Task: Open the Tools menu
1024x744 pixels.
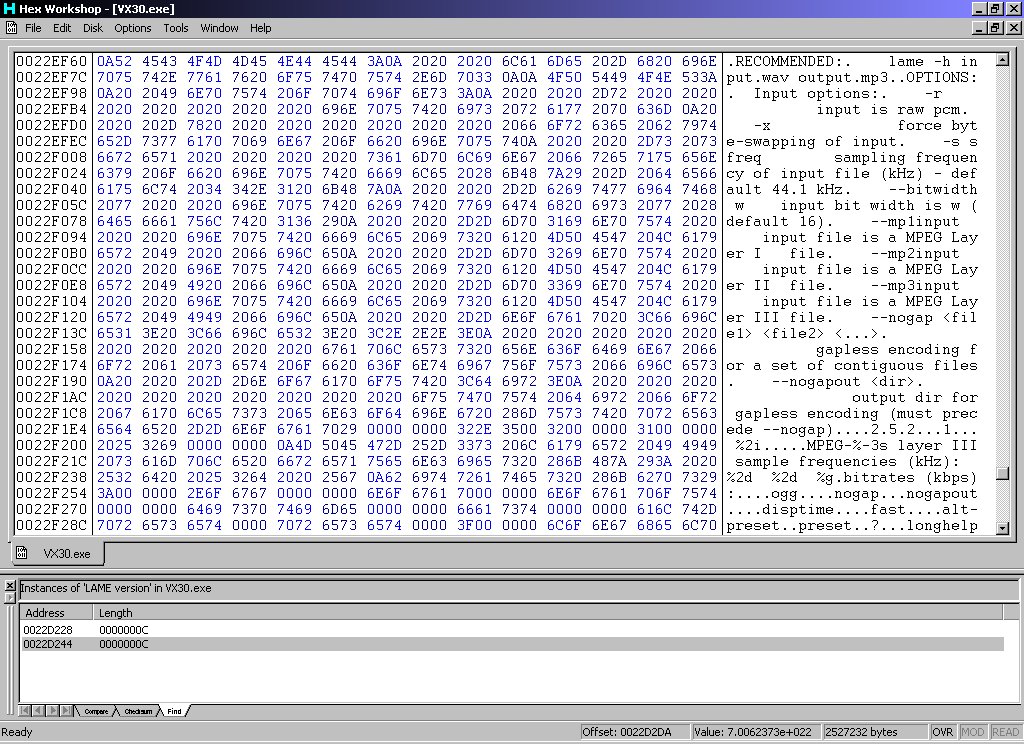Action: [176, 28]
